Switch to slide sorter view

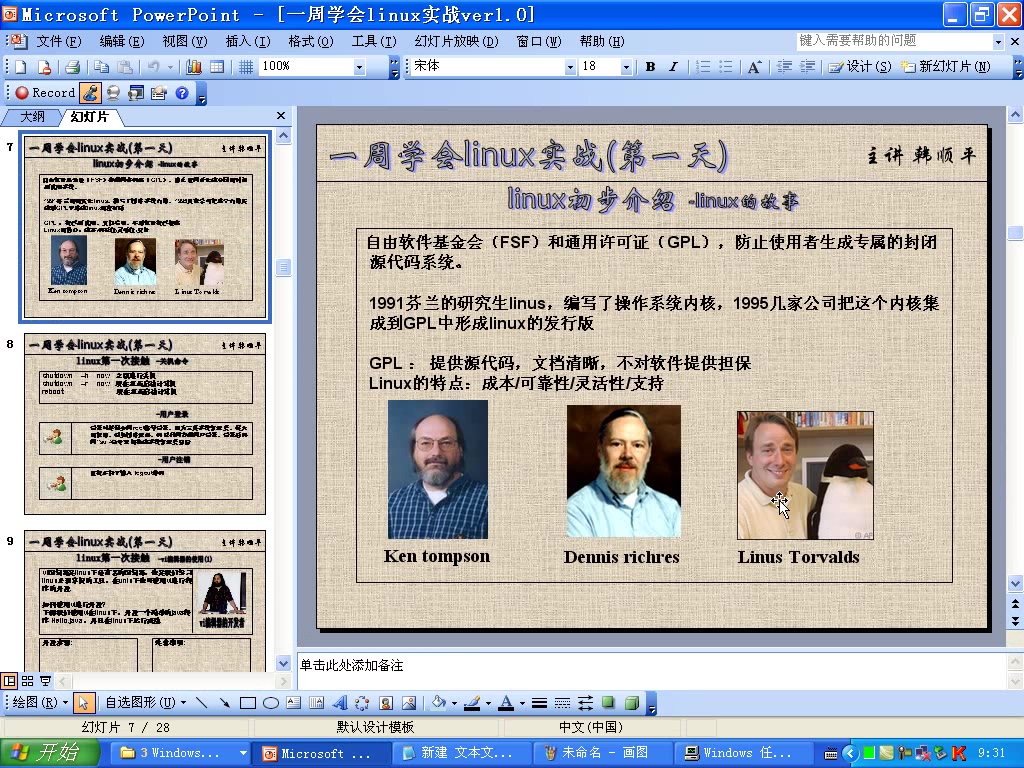[27, 681]
